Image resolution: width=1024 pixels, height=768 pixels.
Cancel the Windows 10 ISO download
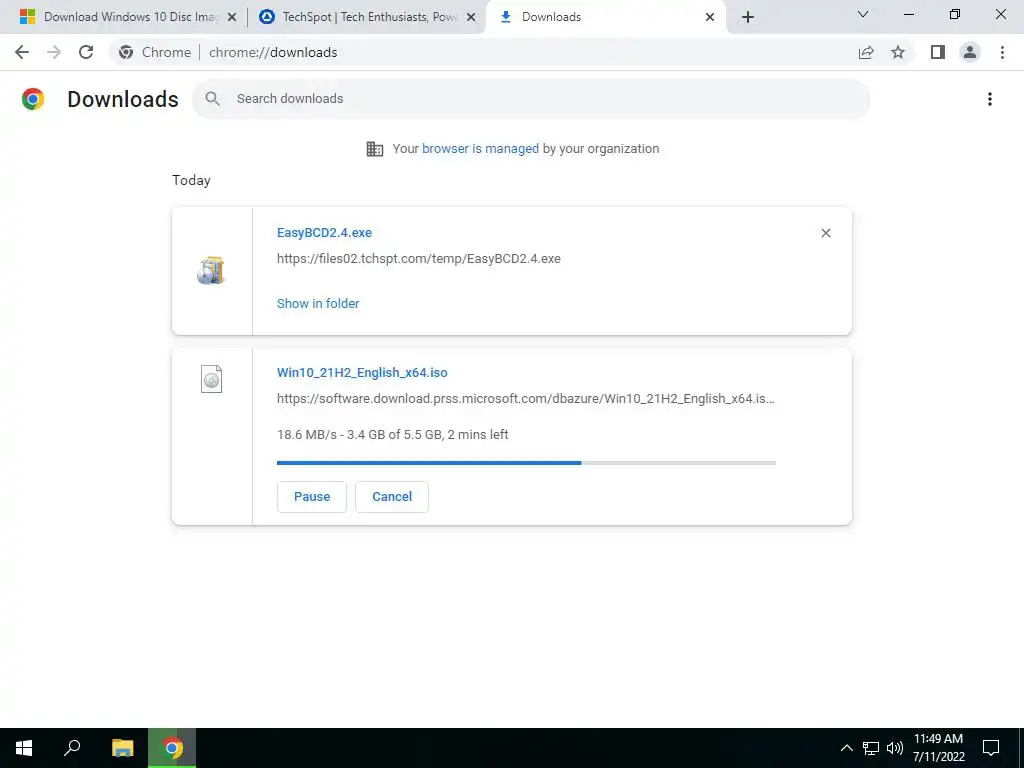pos(392,497)
